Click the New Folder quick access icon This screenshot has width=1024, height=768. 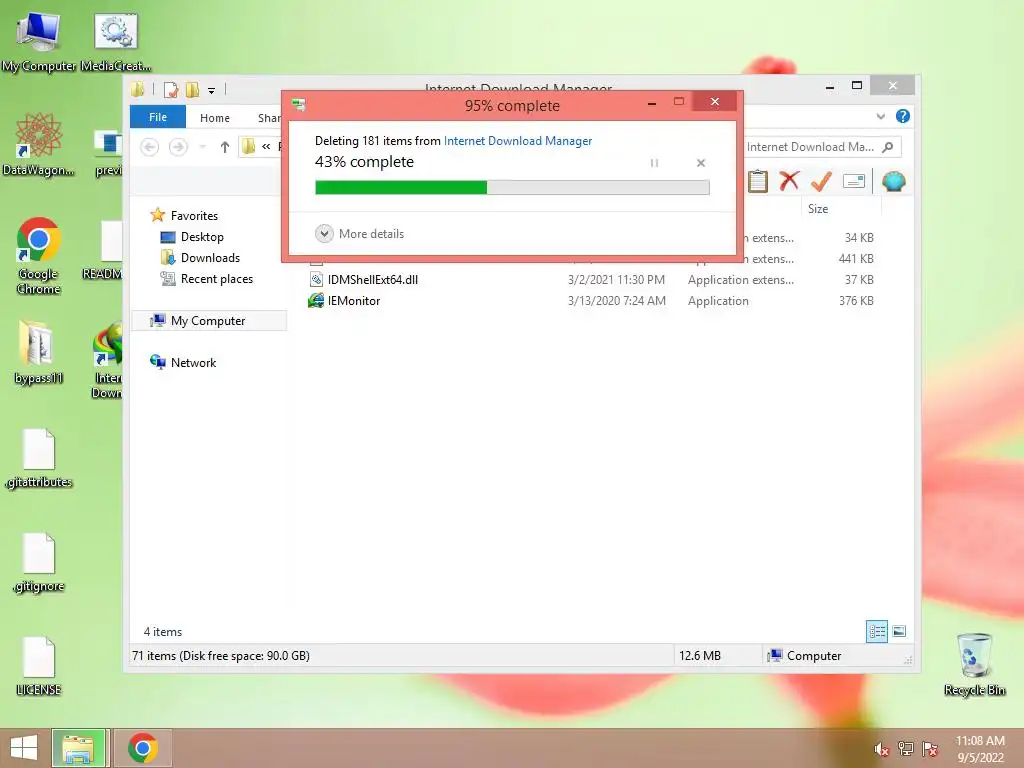(x=192, y=89)
